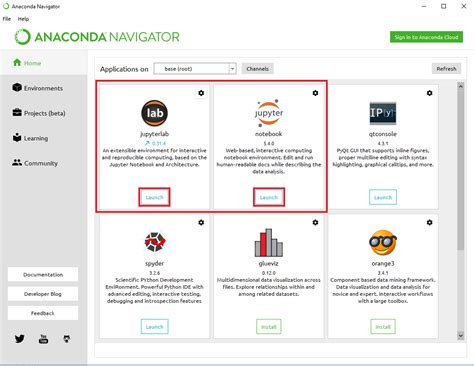Launch jupyterlab

155,197
